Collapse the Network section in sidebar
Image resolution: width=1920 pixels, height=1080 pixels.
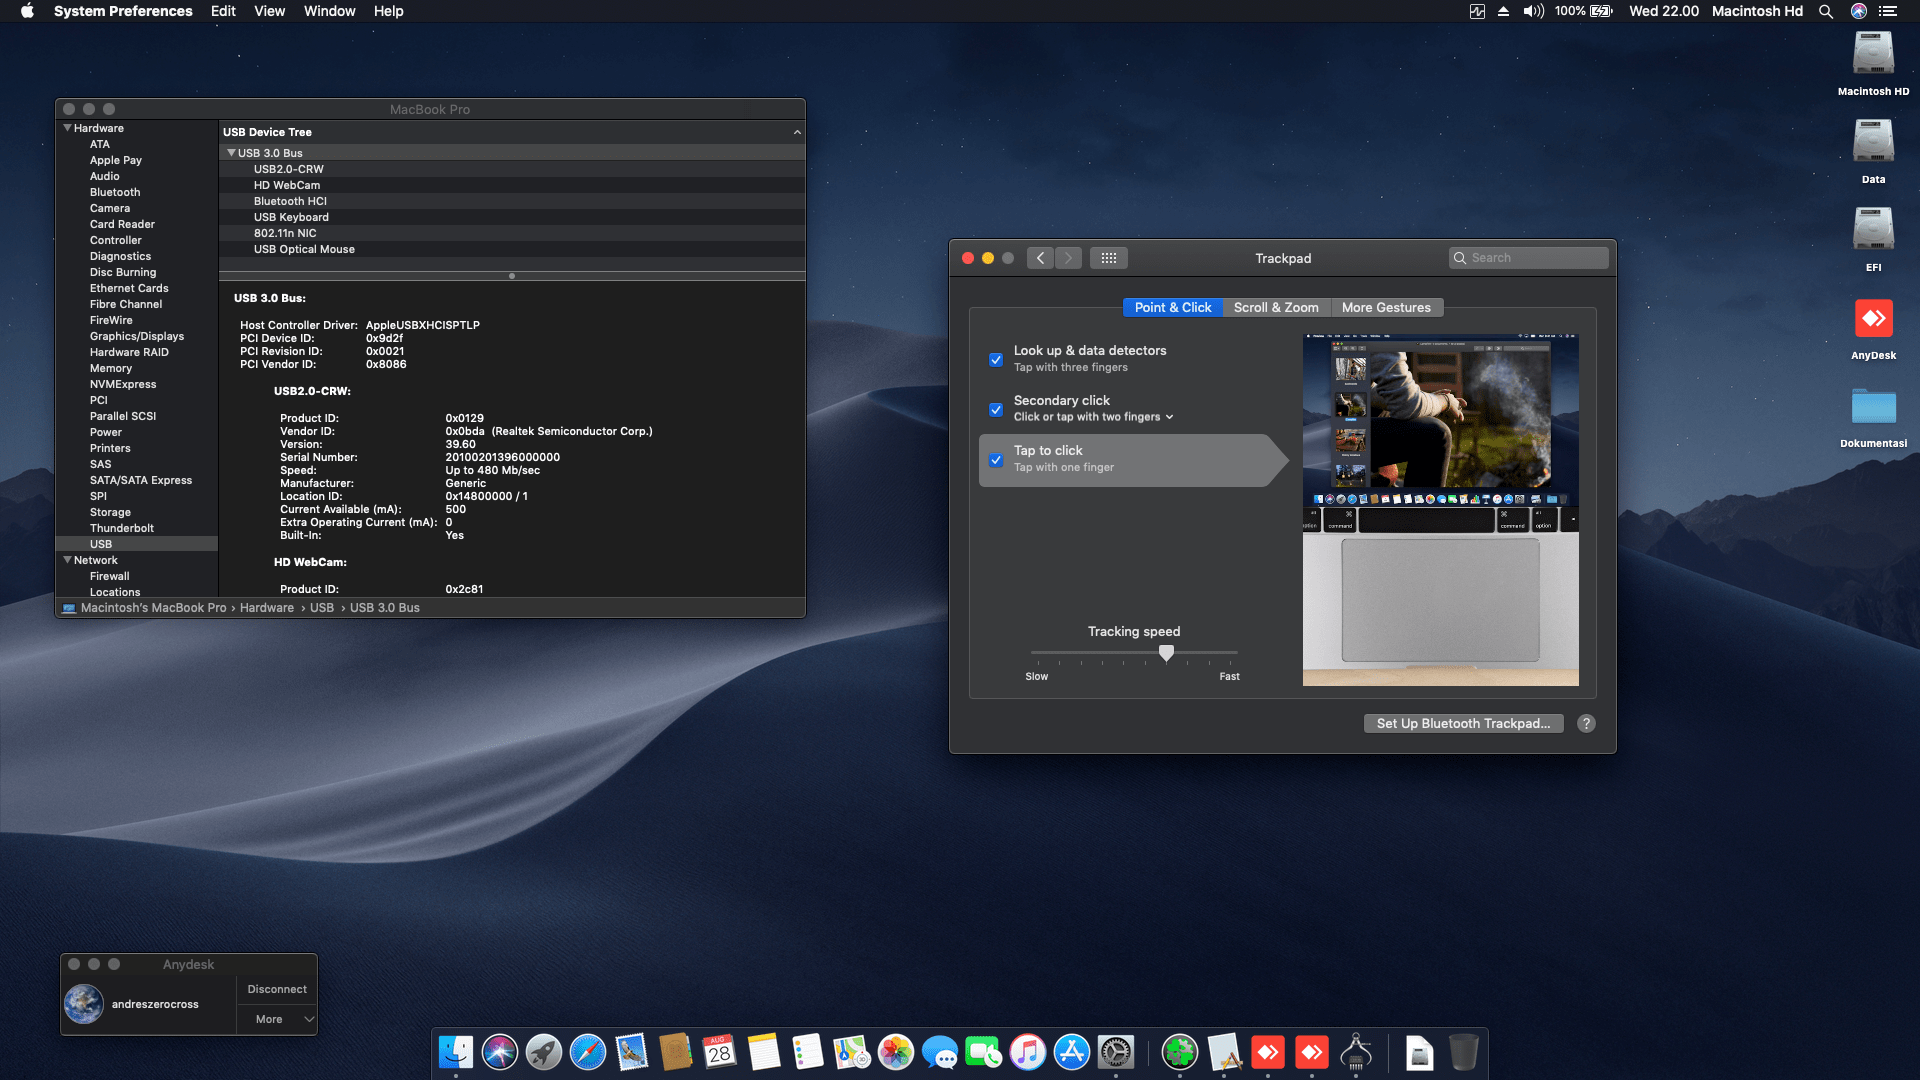[68, 560]
